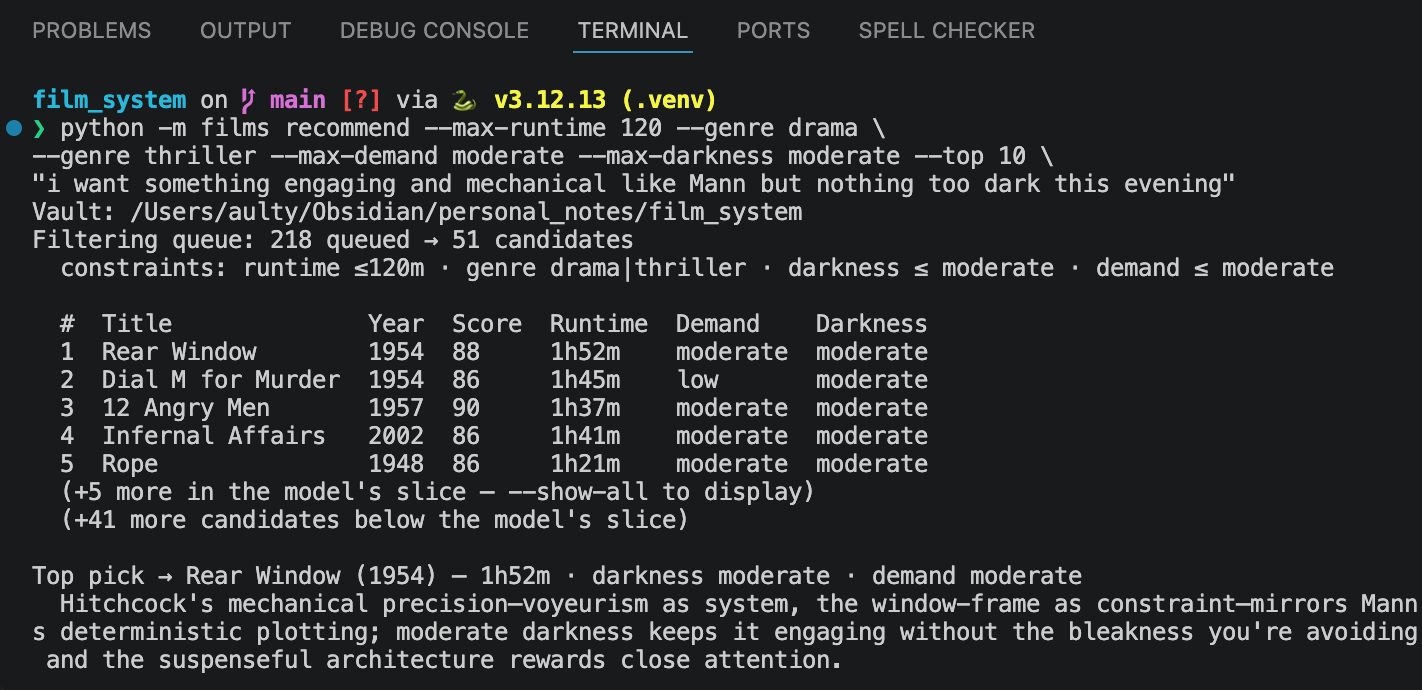
Task: Click the v3.12.13 (.venv) version text
Action: 605,100
